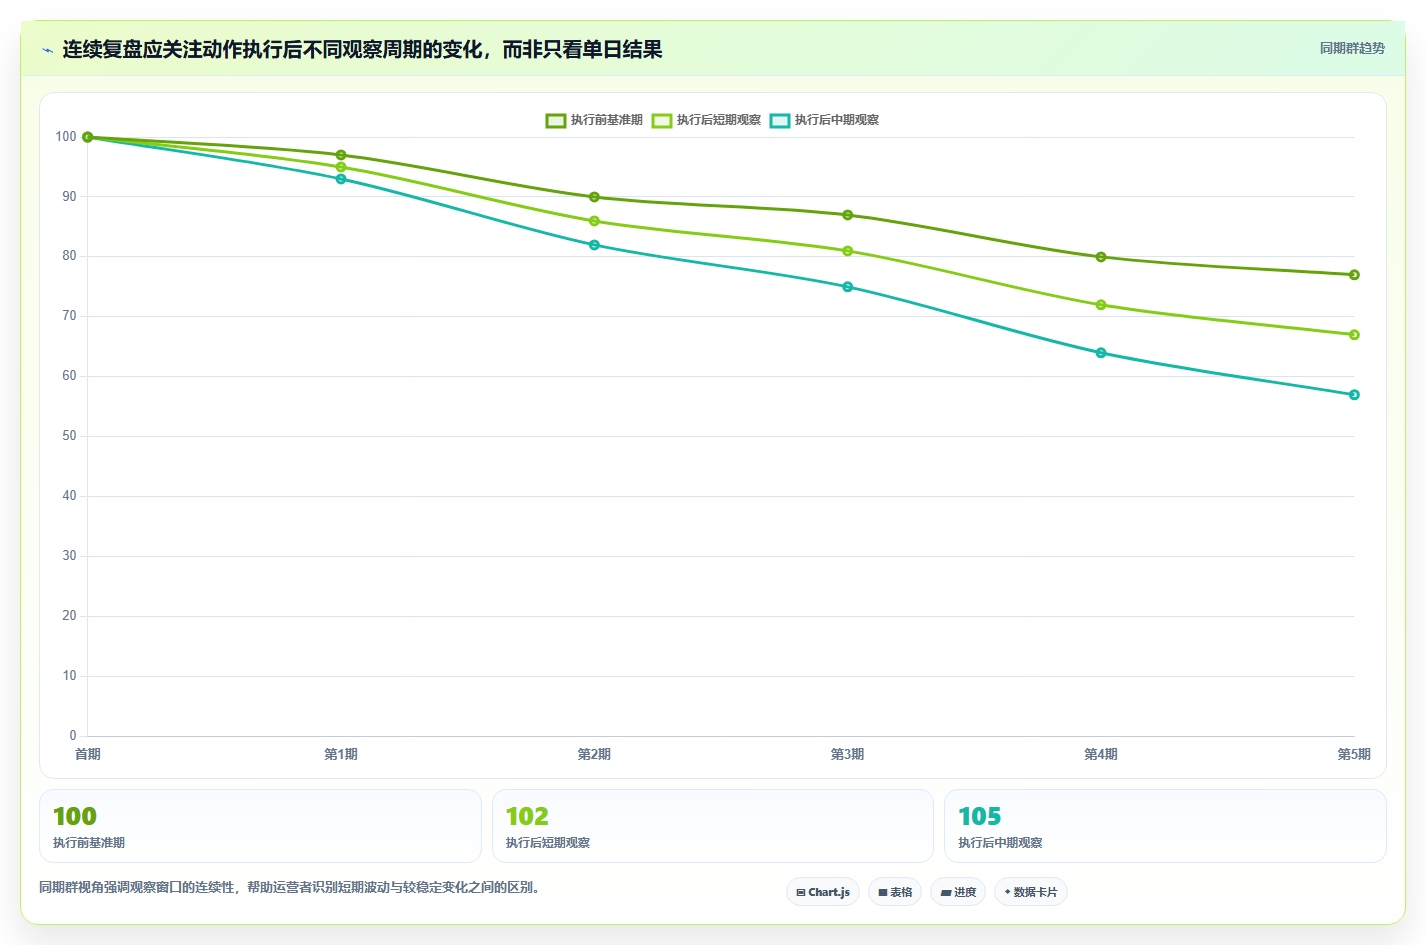This screenshot has width=1426, height=945.
Task: Toggle the 执行后中期观察 legend item
Action: tap(824, 120)
